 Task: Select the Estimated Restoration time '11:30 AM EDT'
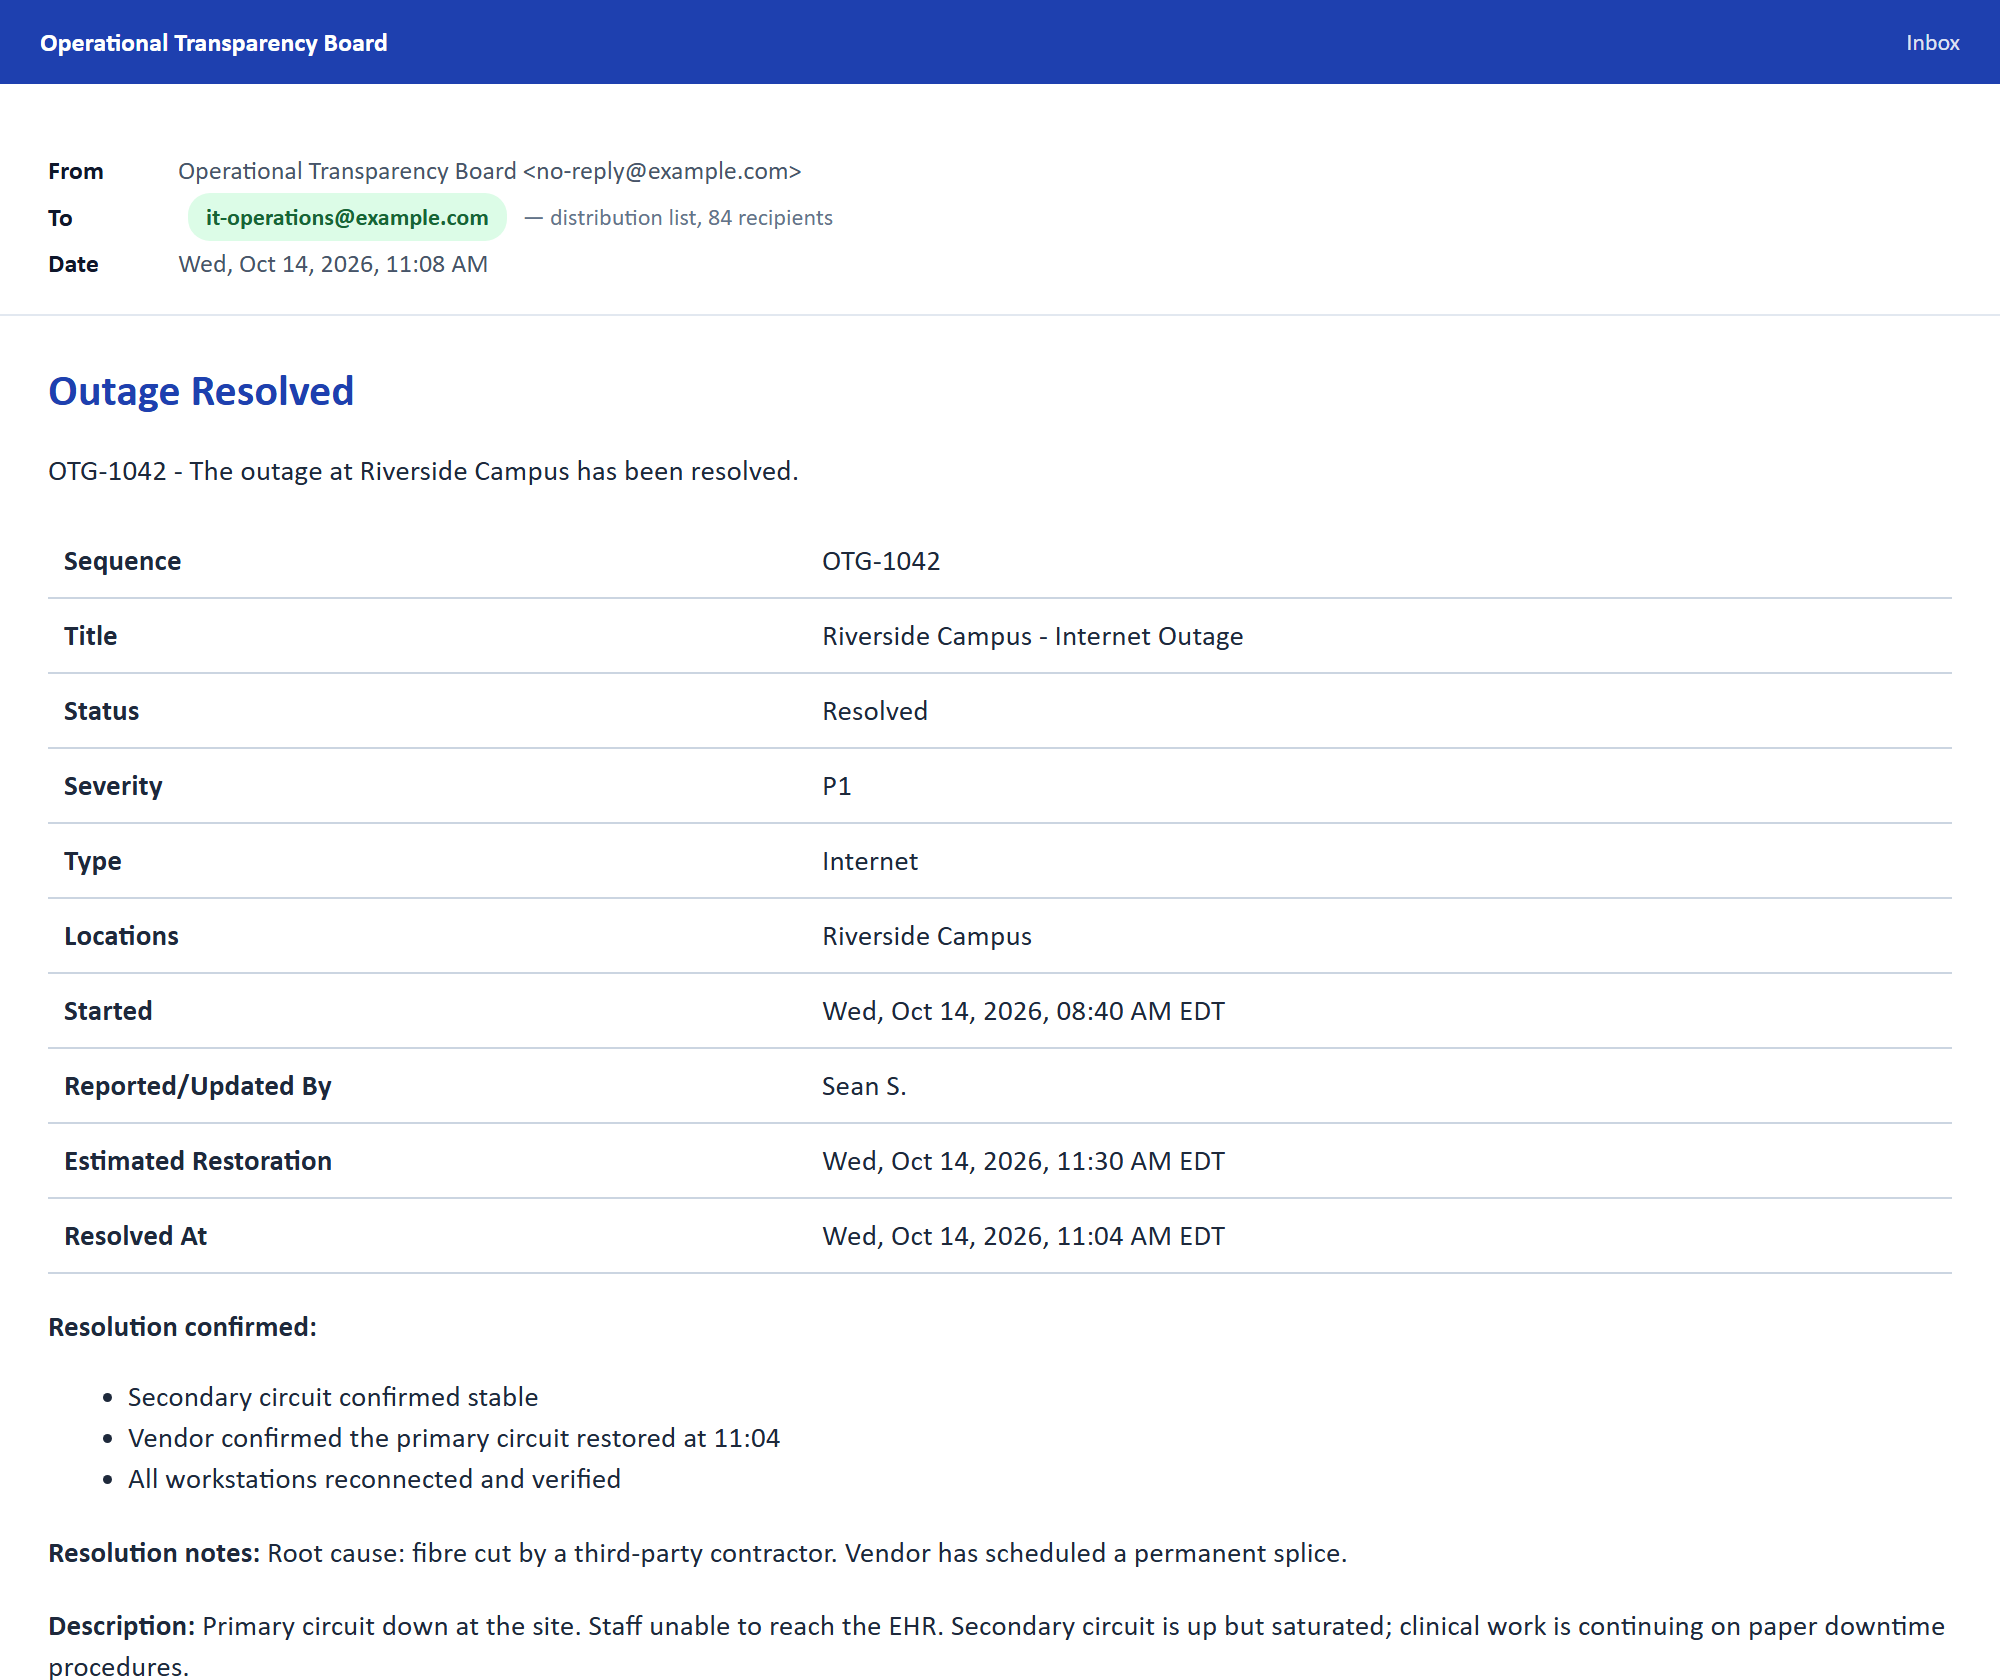click(x=1140, y=1161)
